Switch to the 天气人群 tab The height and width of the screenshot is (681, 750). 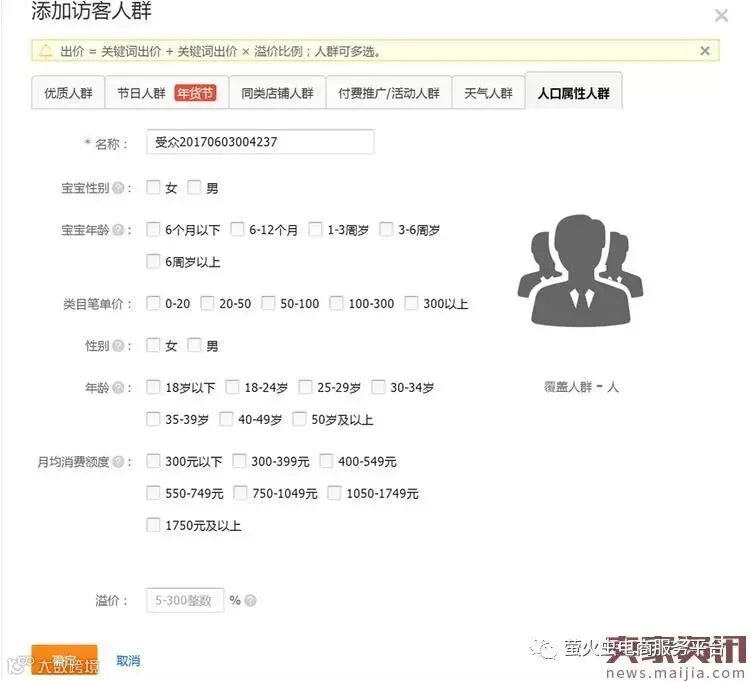(488, 93)
